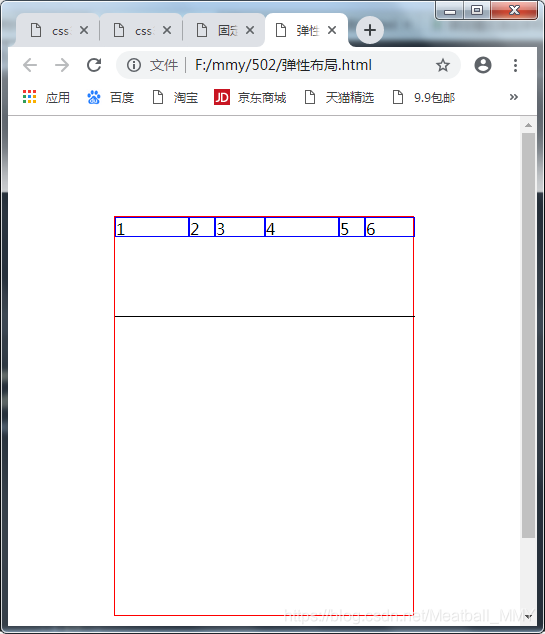Click flex box item 4
This screenshot has width=545, height=634.
click(302, 227)
